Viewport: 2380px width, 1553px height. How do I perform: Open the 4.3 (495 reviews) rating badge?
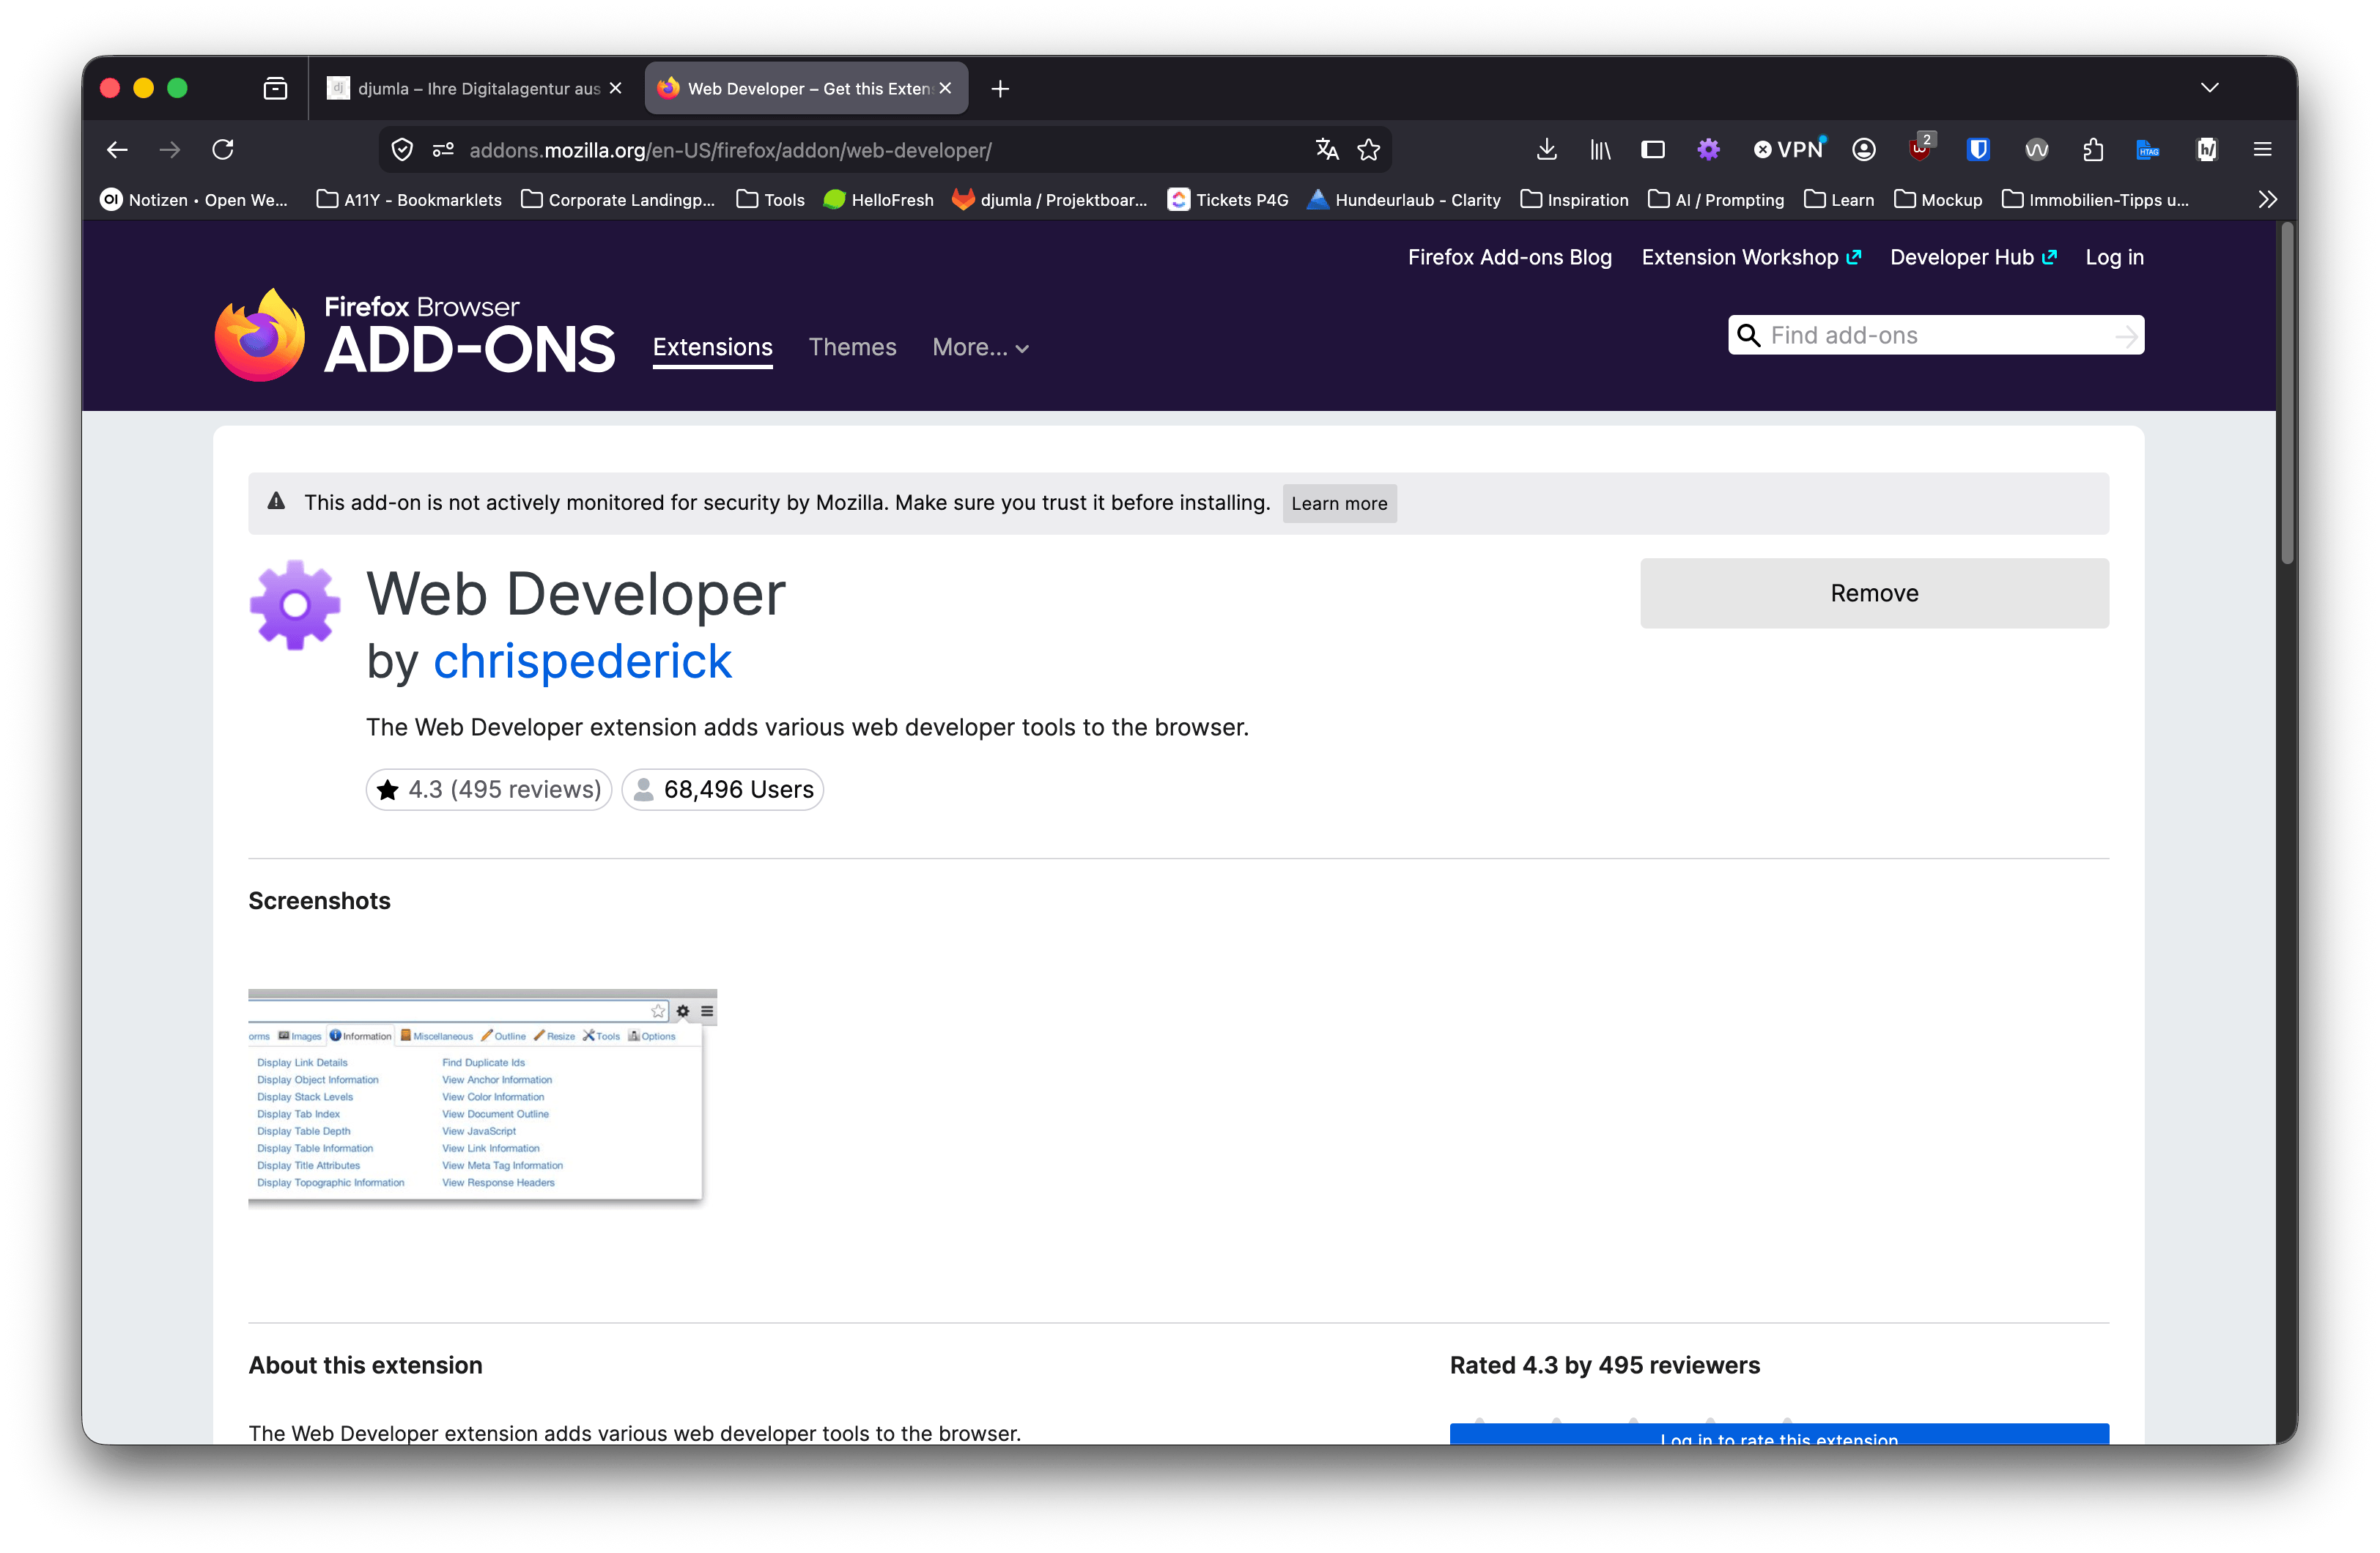point(489,789)
